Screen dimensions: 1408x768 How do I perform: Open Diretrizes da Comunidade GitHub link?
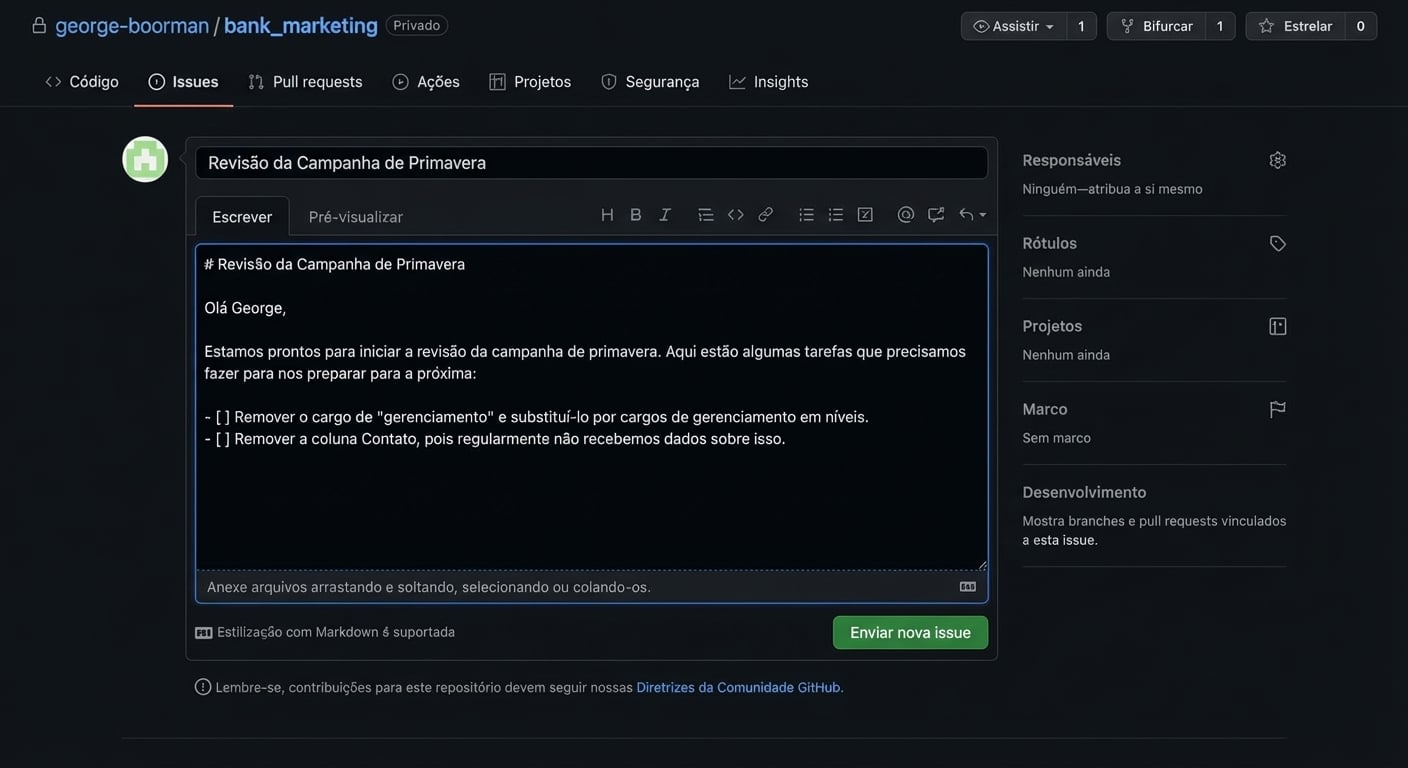740,688
